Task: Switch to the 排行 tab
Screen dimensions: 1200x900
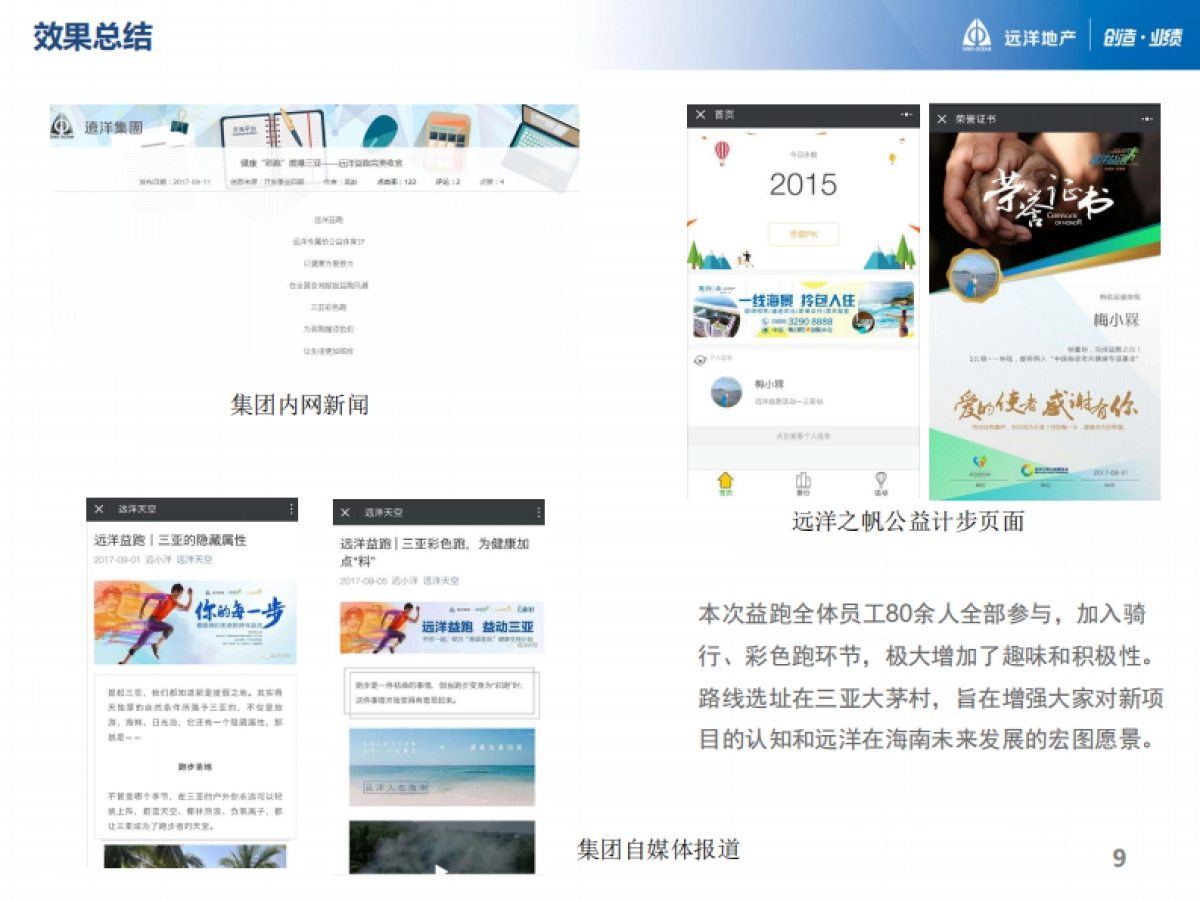Action: tap(805, 480)
